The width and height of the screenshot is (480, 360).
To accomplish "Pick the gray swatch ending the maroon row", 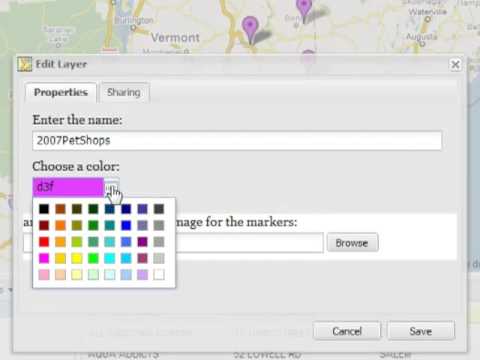I will [x=159, y=225].
